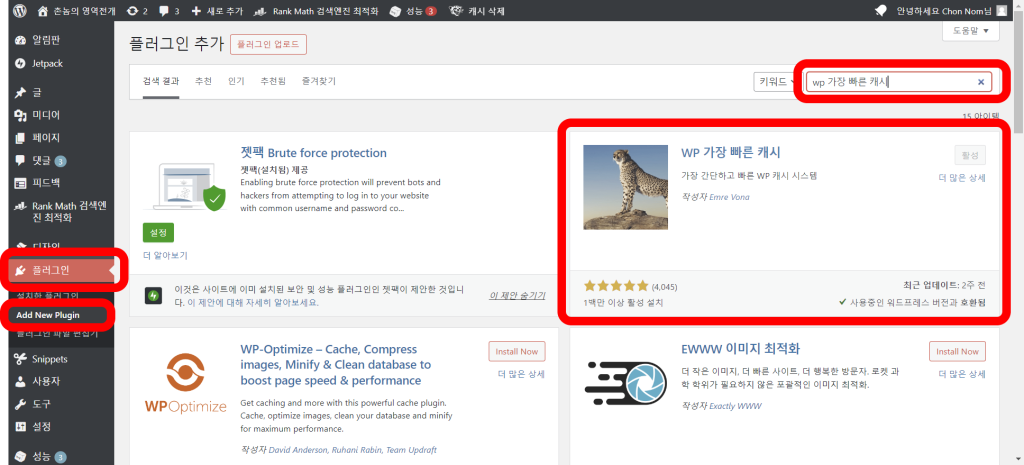Open 더 많은 상세 for WP 가장 빠른 캐시
1024x465 pixels.
(x=962, y=178)
